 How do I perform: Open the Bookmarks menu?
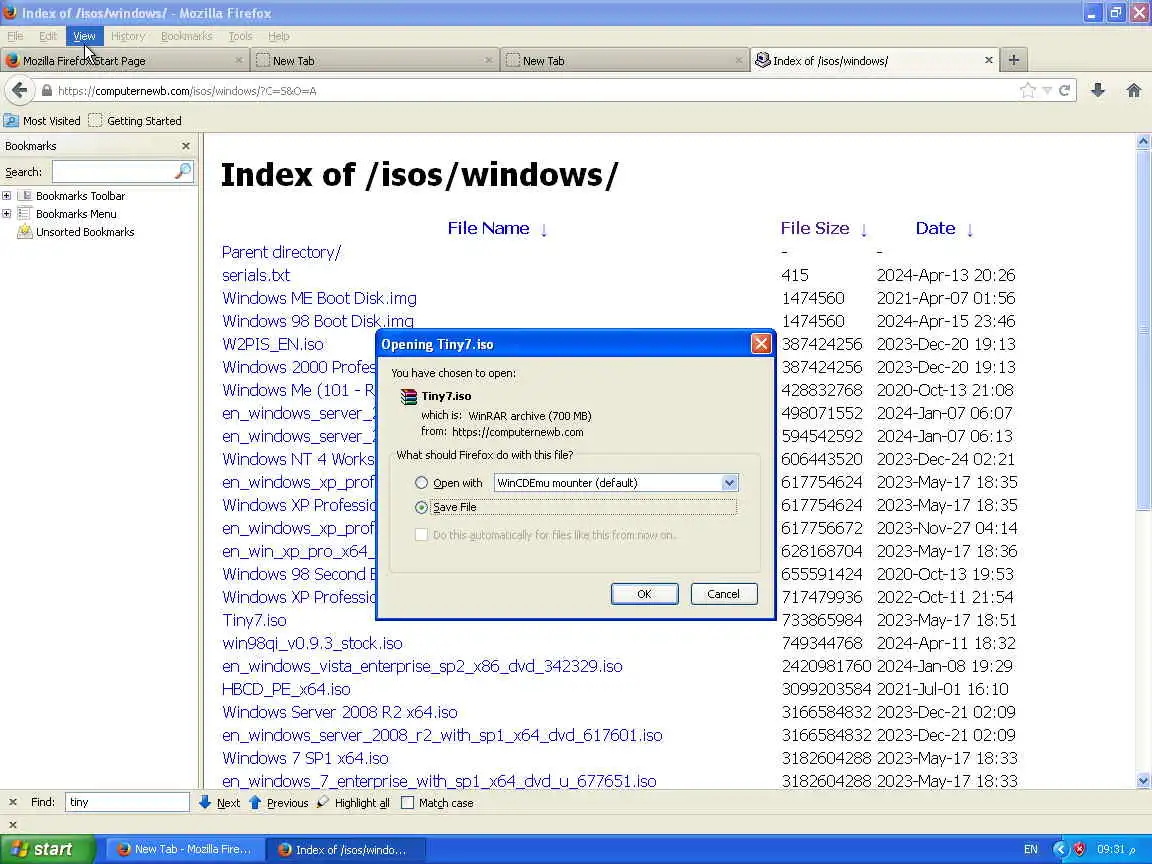(x=187, y=36)
